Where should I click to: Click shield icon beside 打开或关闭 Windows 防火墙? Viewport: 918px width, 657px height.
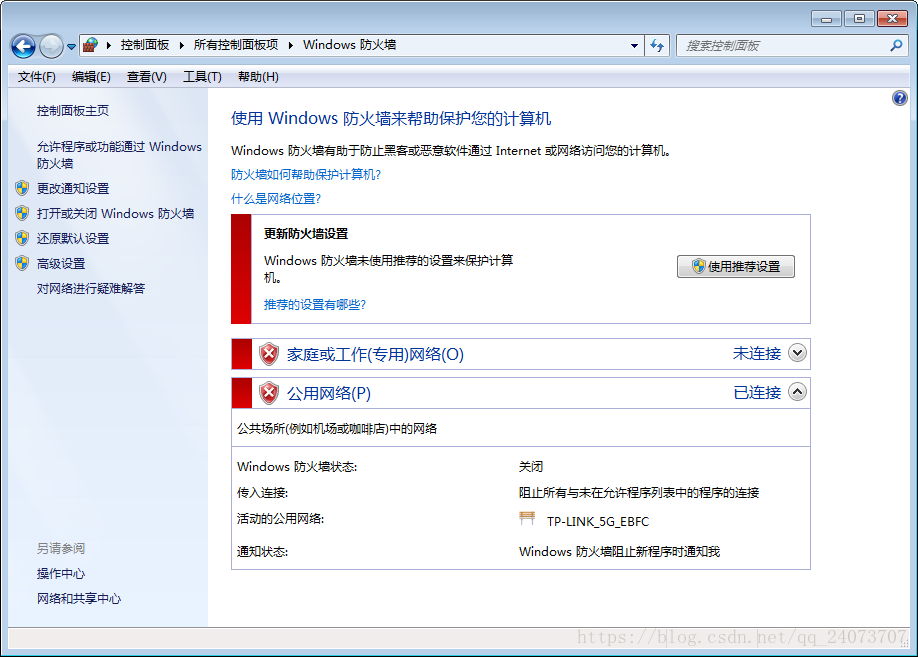point(22,213)
